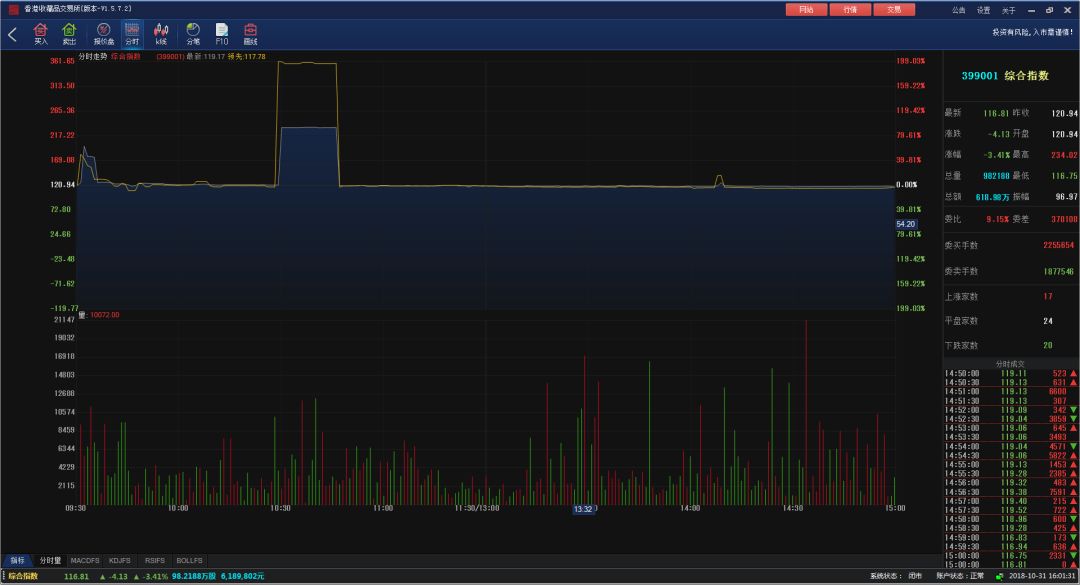
Task: Click the 分时成交 list header
Action: point(1010,364)
